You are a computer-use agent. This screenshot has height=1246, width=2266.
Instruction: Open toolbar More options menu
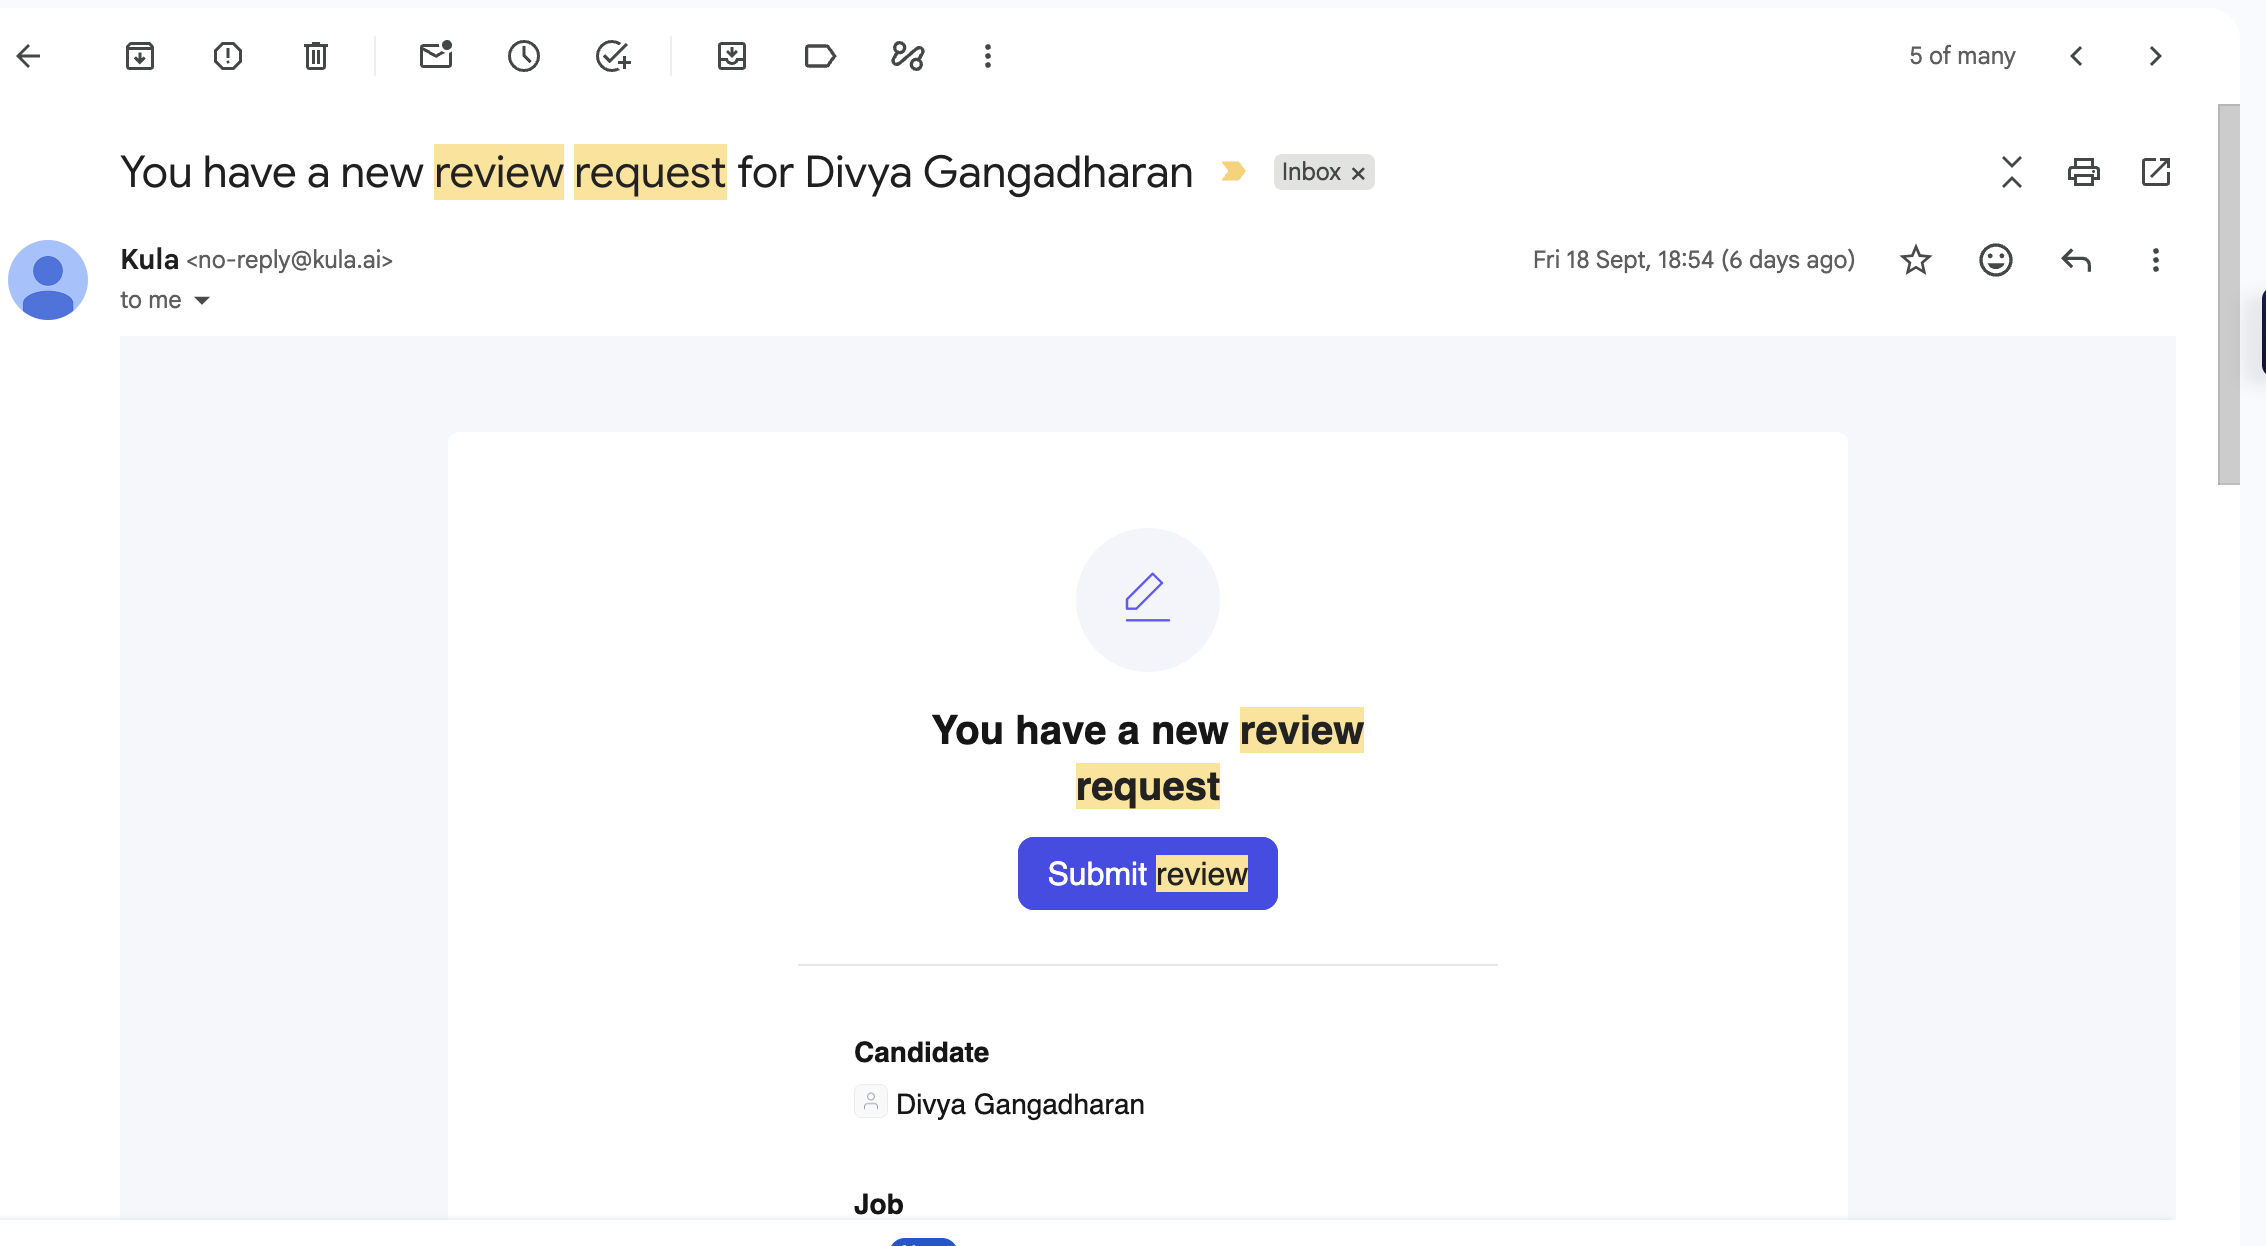click(x=988, y=56)
